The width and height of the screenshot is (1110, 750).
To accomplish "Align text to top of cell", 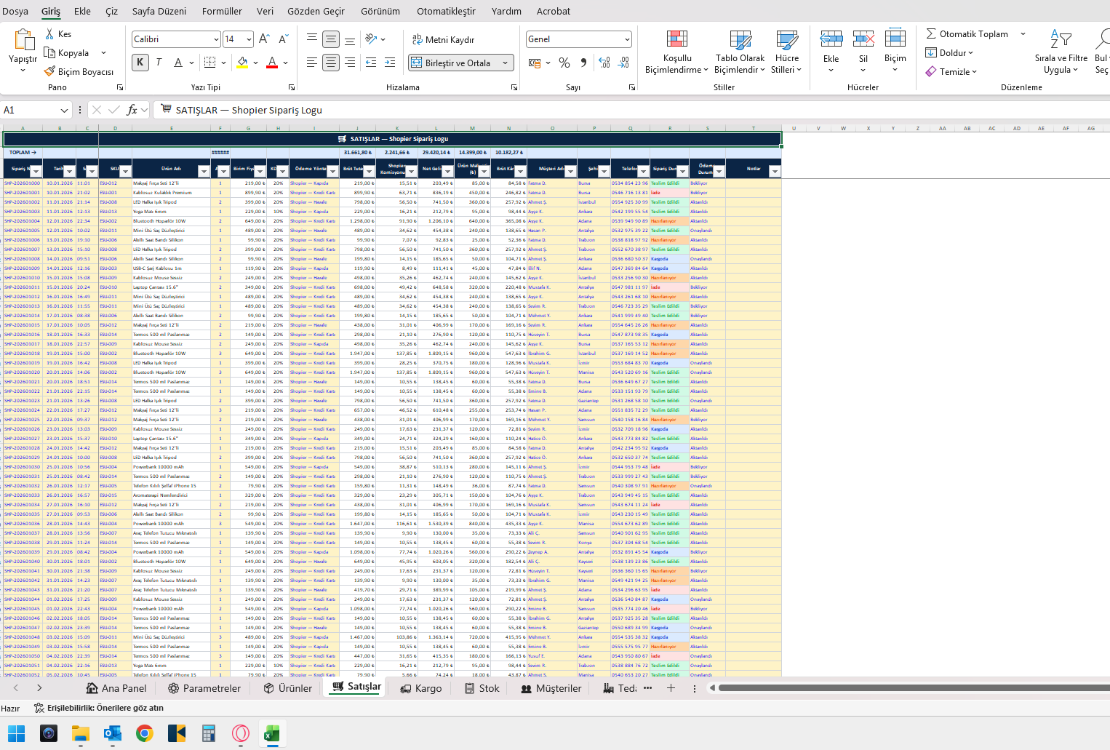I will point(311,39).
